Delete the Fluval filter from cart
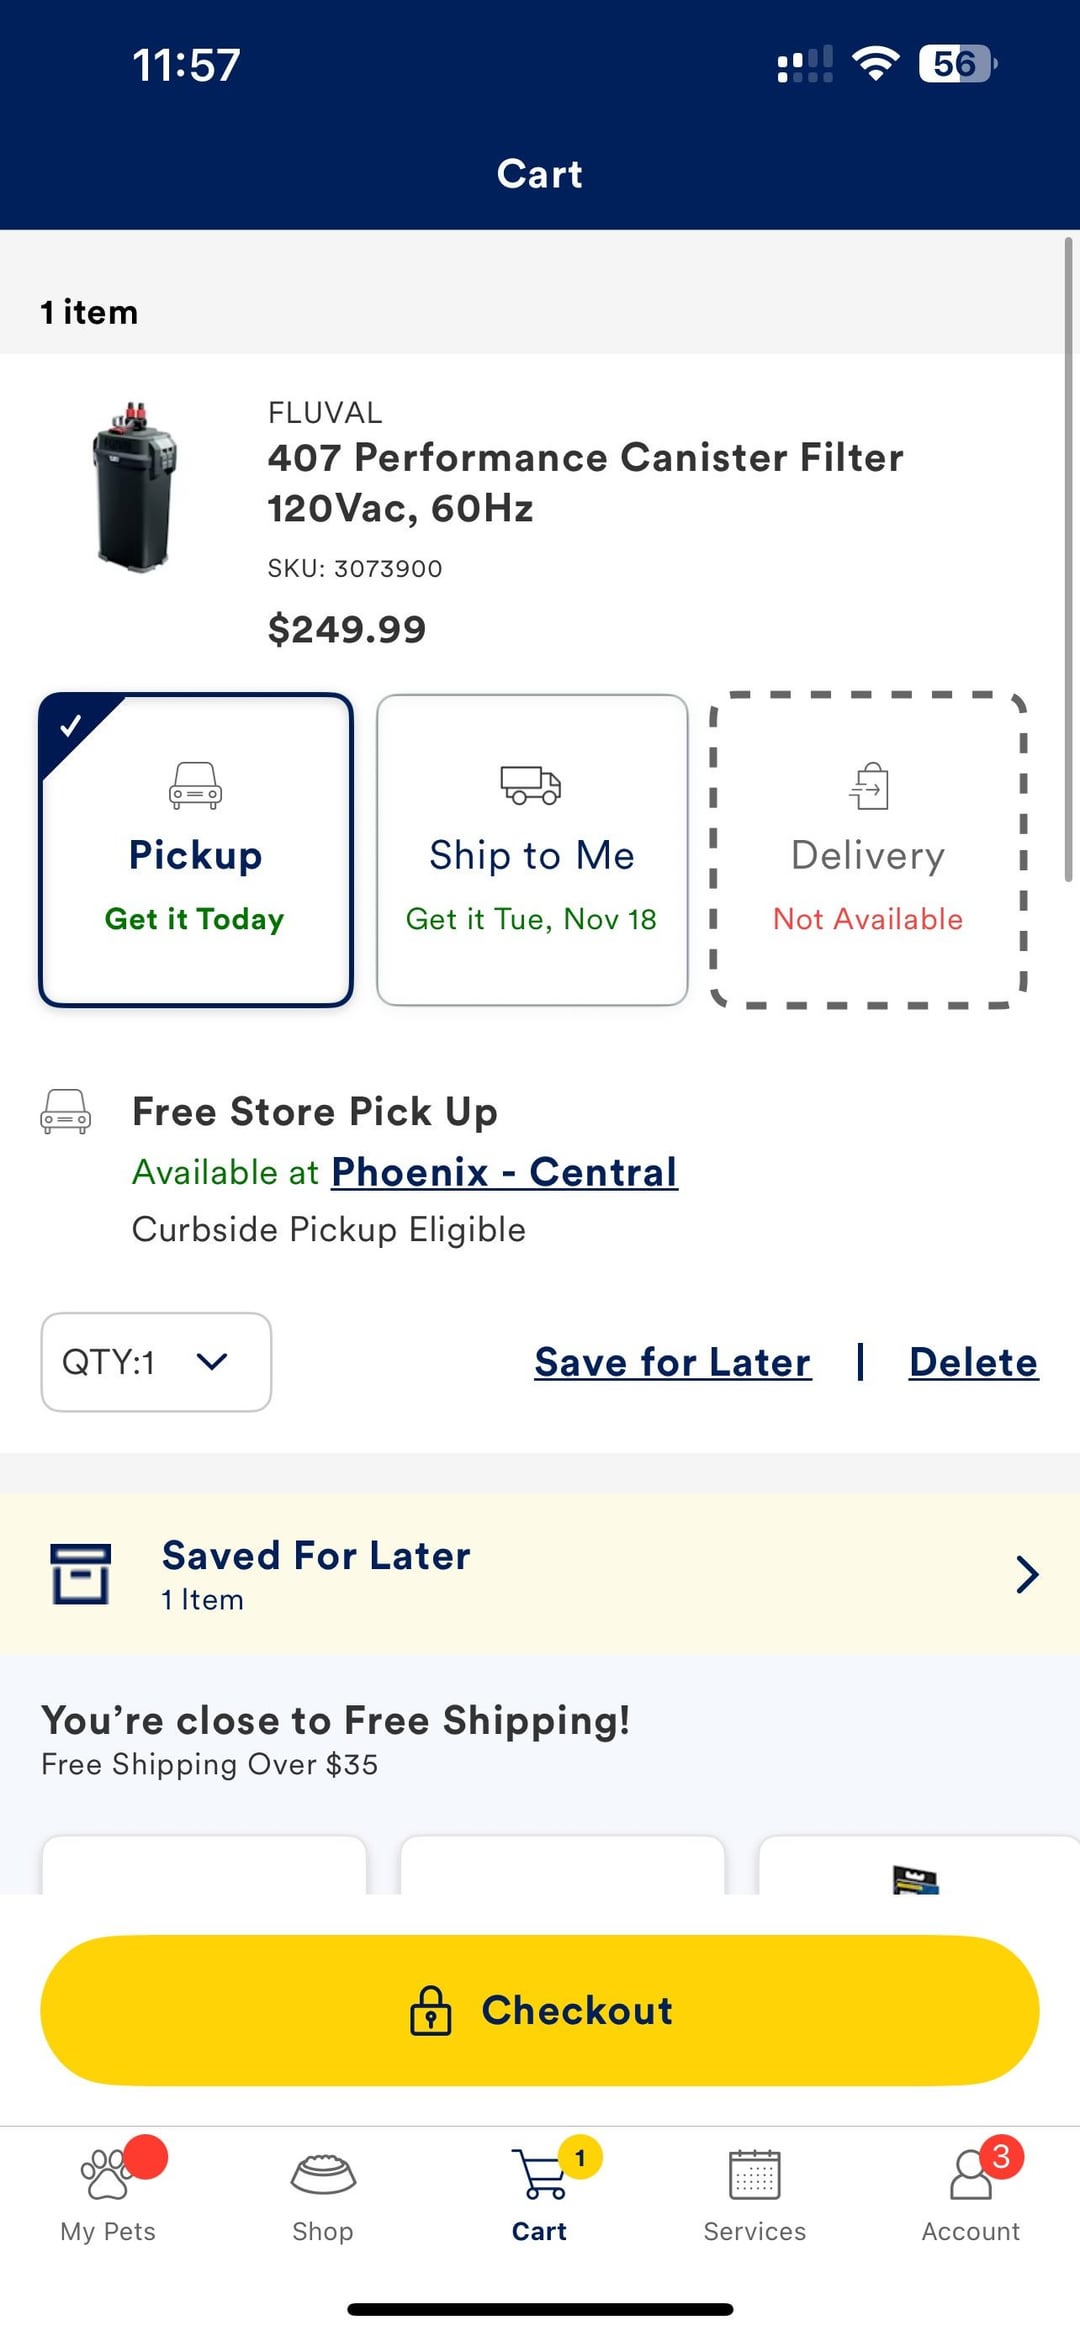This screenshot has width=1080, height=2336. pos(973,1362)
